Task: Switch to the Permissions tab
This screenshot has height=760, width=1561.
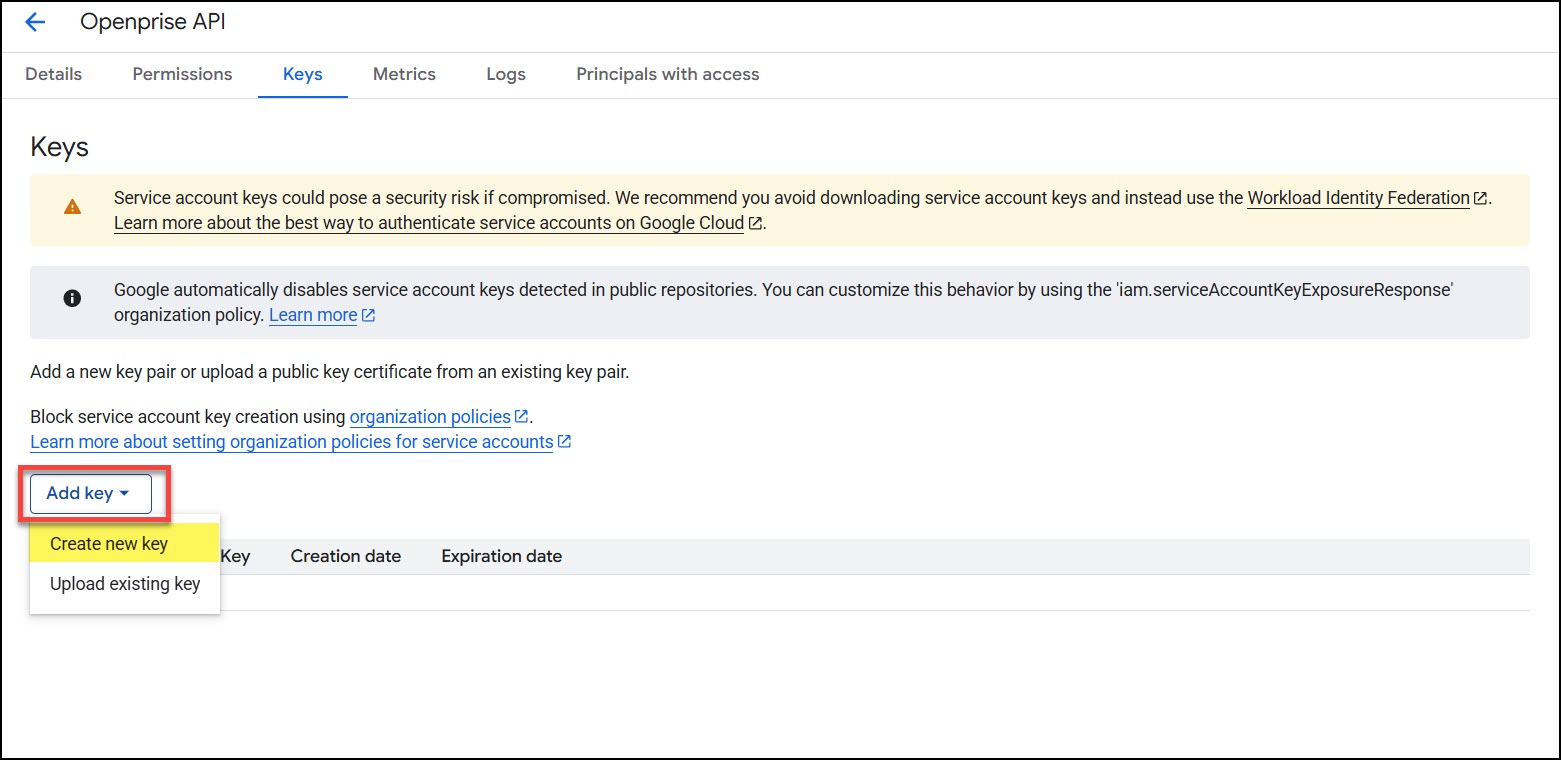Action: (x=182, y=74)
